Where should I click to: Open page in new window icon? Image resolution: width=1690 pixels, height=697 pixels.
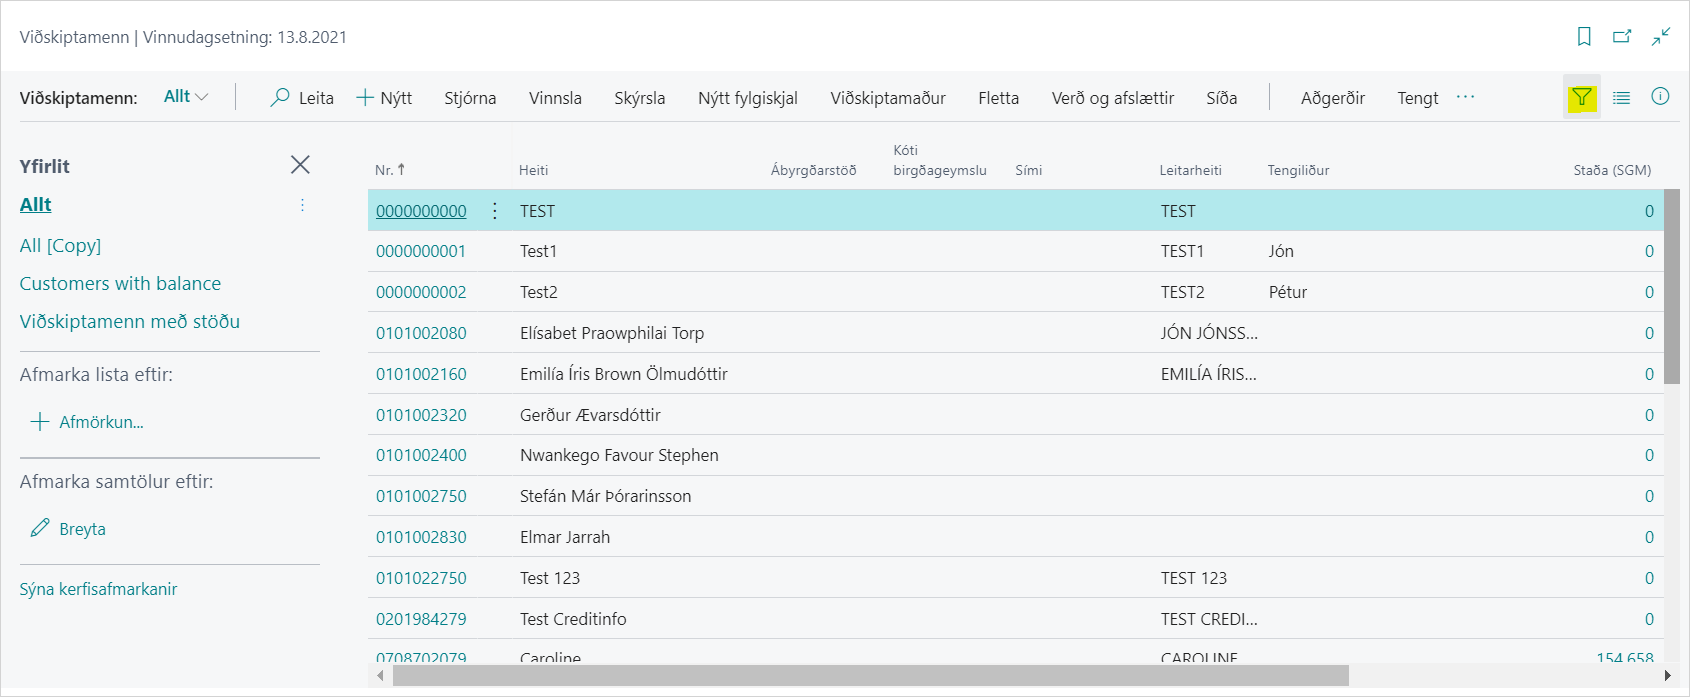(x=1622, y=37)
